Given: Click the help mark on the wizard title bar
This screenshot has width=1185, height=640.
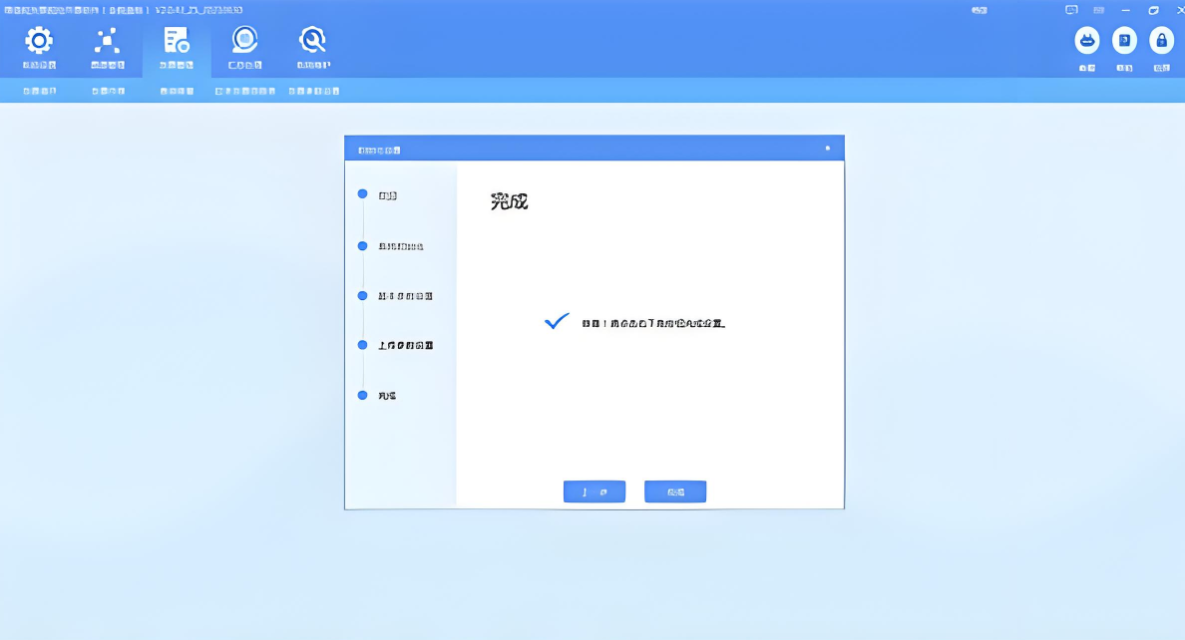Looking at the screenshot, I should pyautogui.click(x=827, y=147).
